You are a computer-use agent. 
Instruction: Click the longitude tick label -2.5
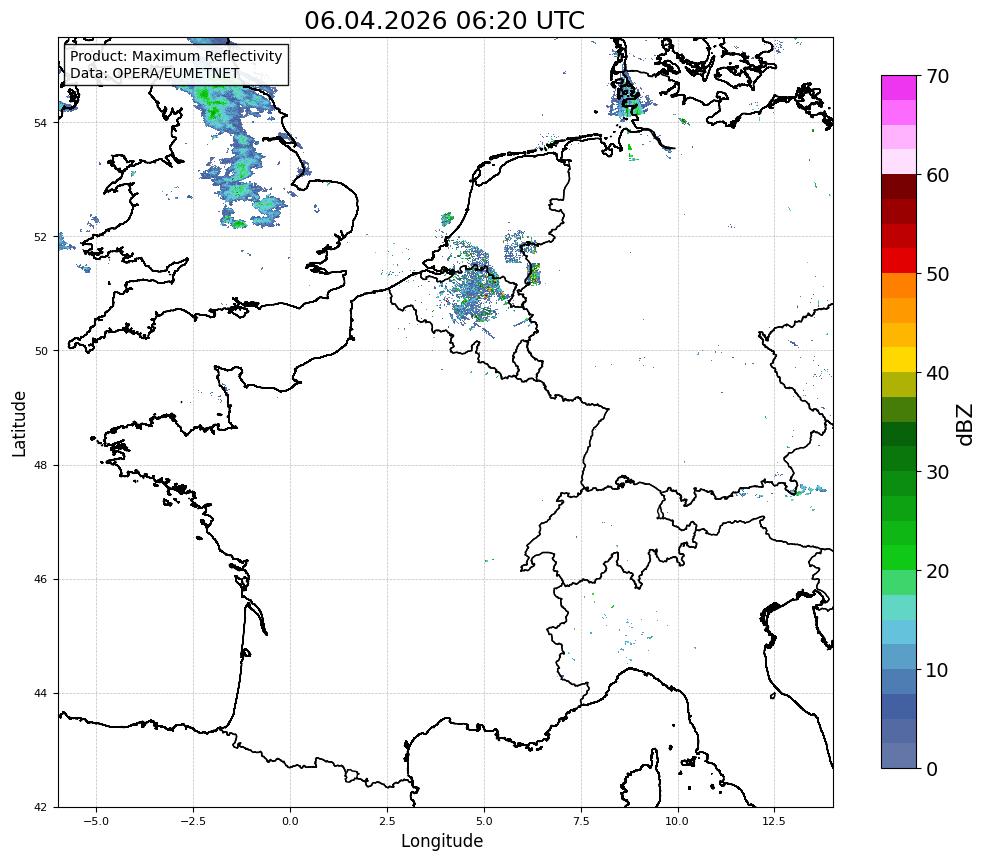tap(193, 821)
